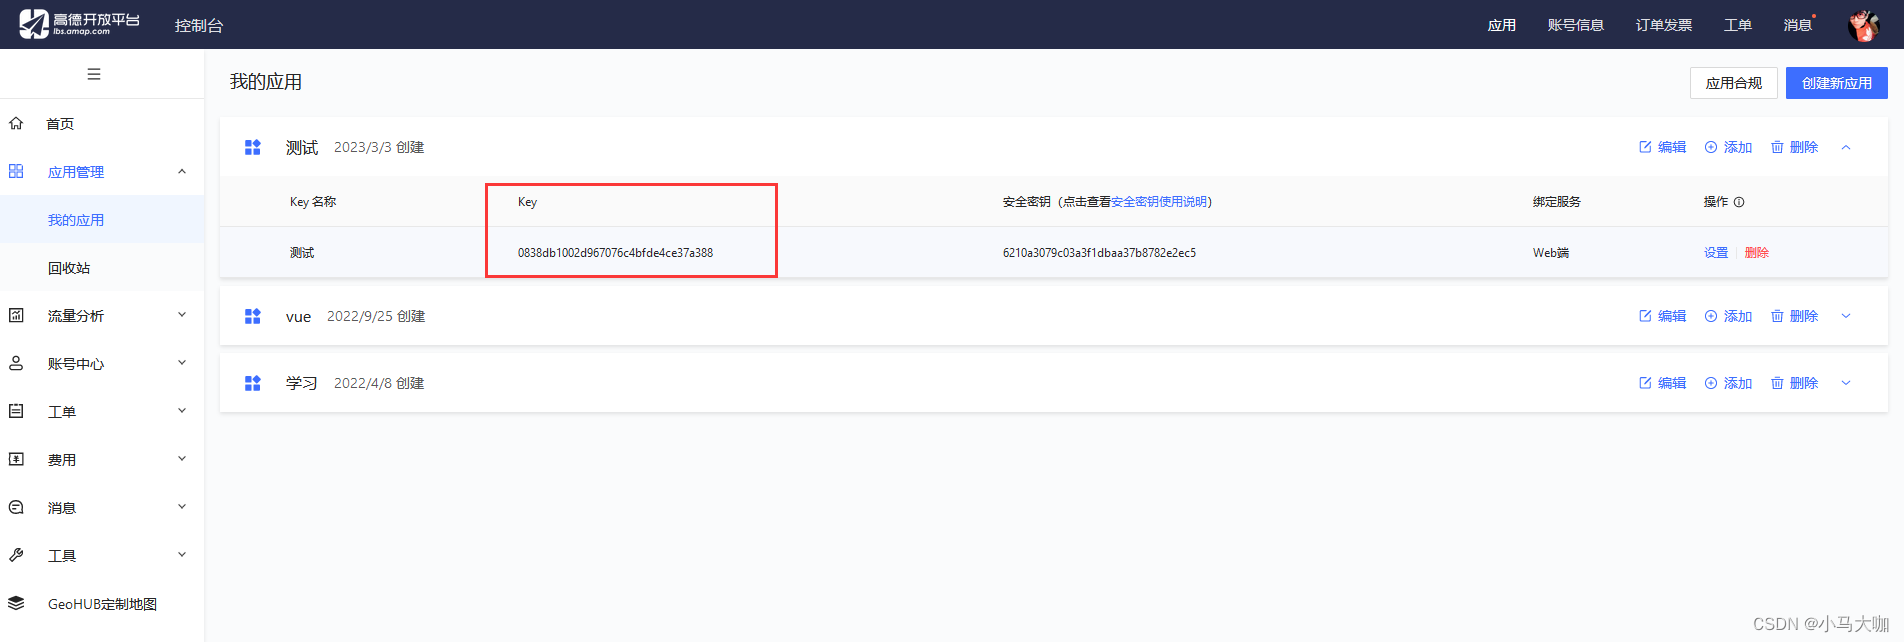
Task: Click the GeoHUB layers icon
Action: point(16,603)
